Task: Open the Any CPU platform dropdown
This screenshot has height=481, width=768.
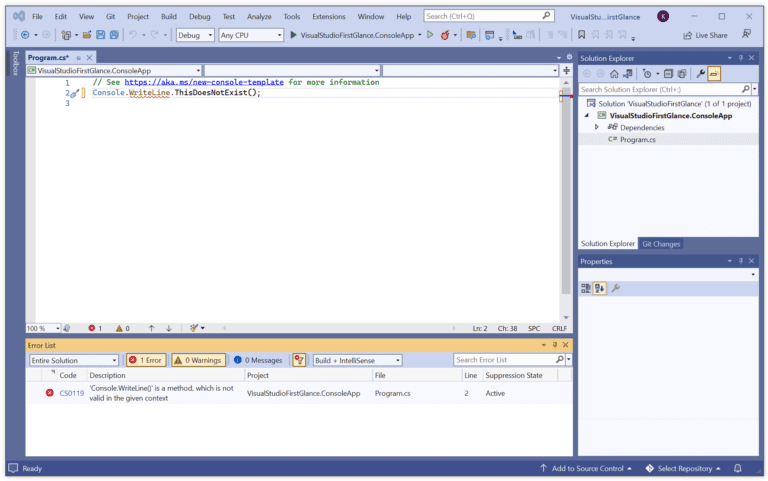Action: point(251,35)
